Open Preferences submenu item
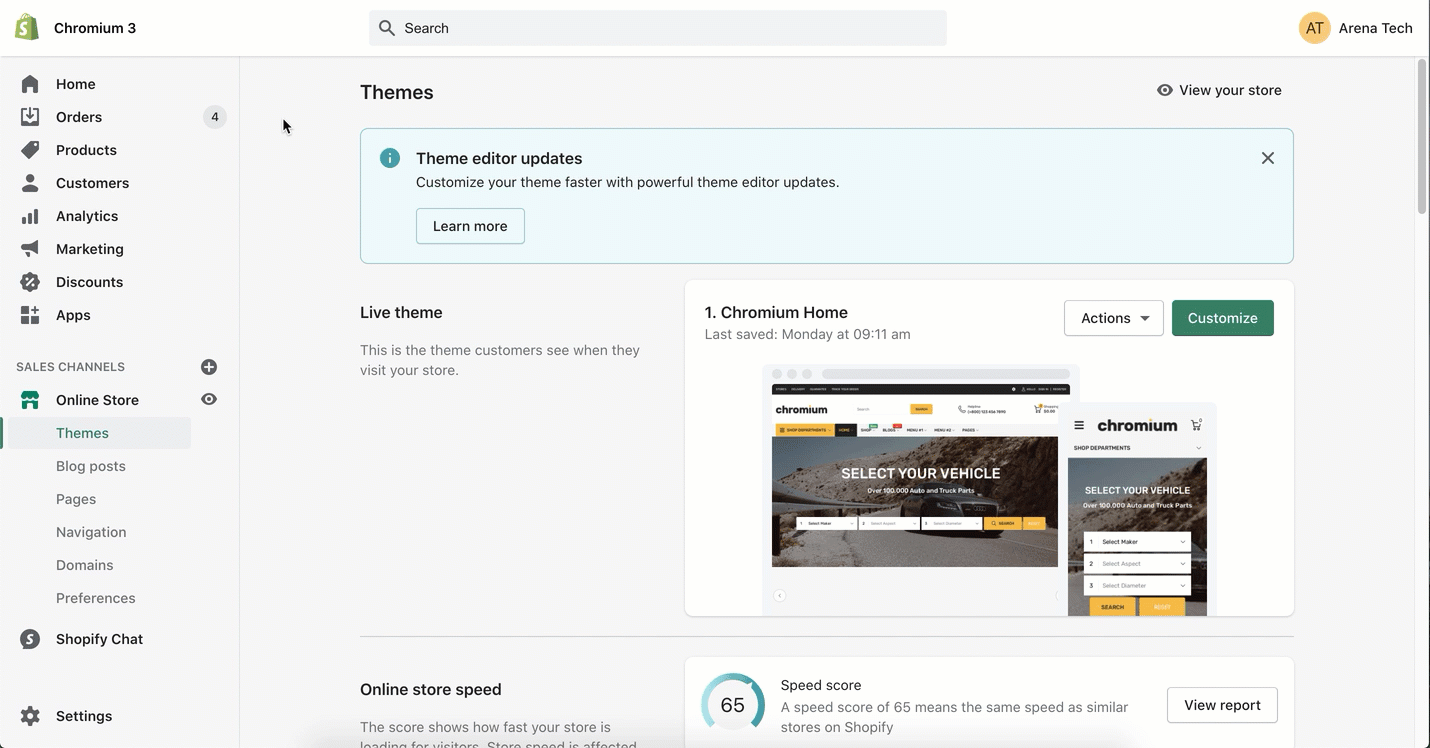The width and height of the screenshot is (1430, 748). click(95, 598)
